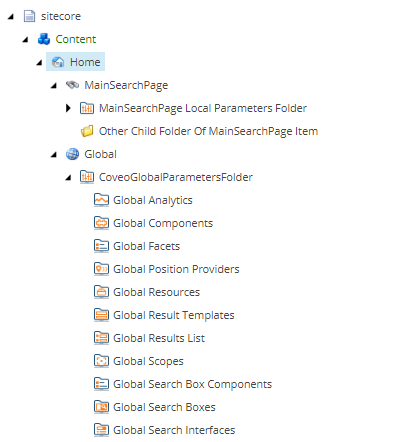Open the Global Facets item
This screenshot has height=442, width=407.
click(146, 246)
